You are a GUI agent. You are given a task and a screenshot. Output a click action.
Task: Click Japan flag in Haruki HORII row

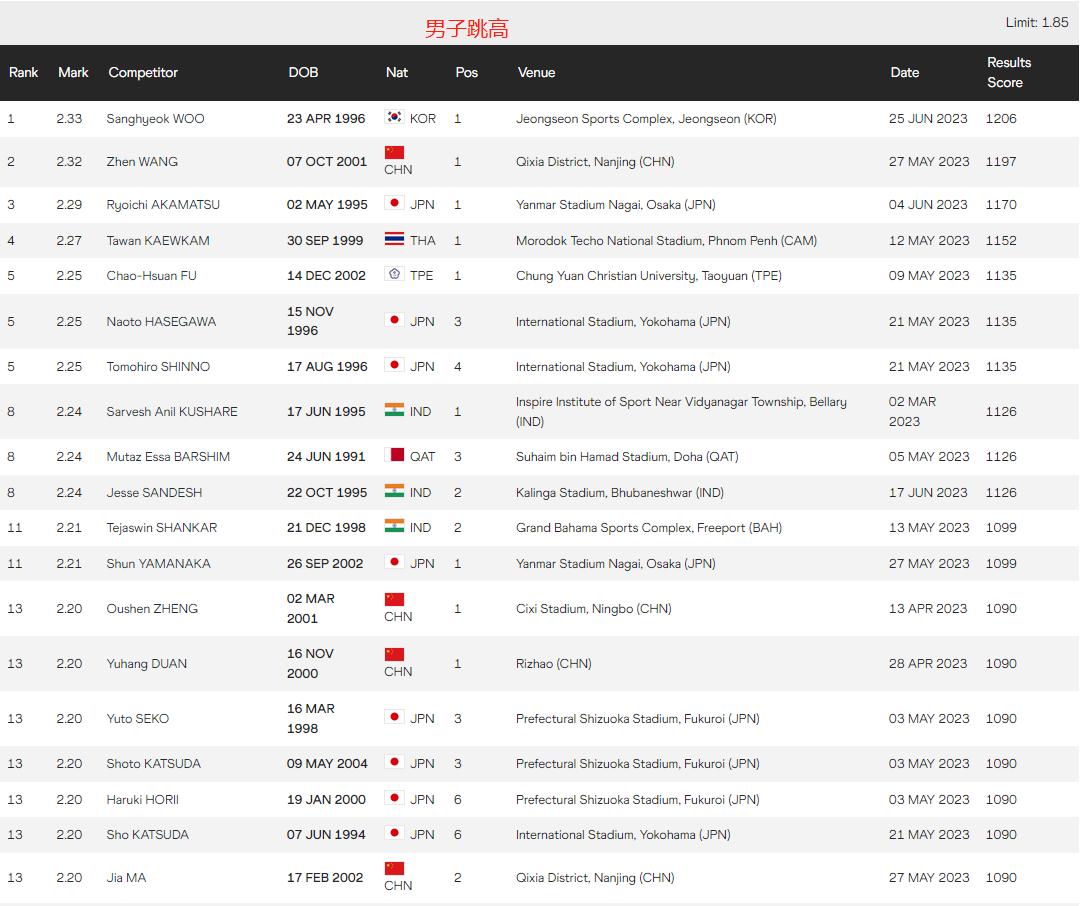(394, 798)
